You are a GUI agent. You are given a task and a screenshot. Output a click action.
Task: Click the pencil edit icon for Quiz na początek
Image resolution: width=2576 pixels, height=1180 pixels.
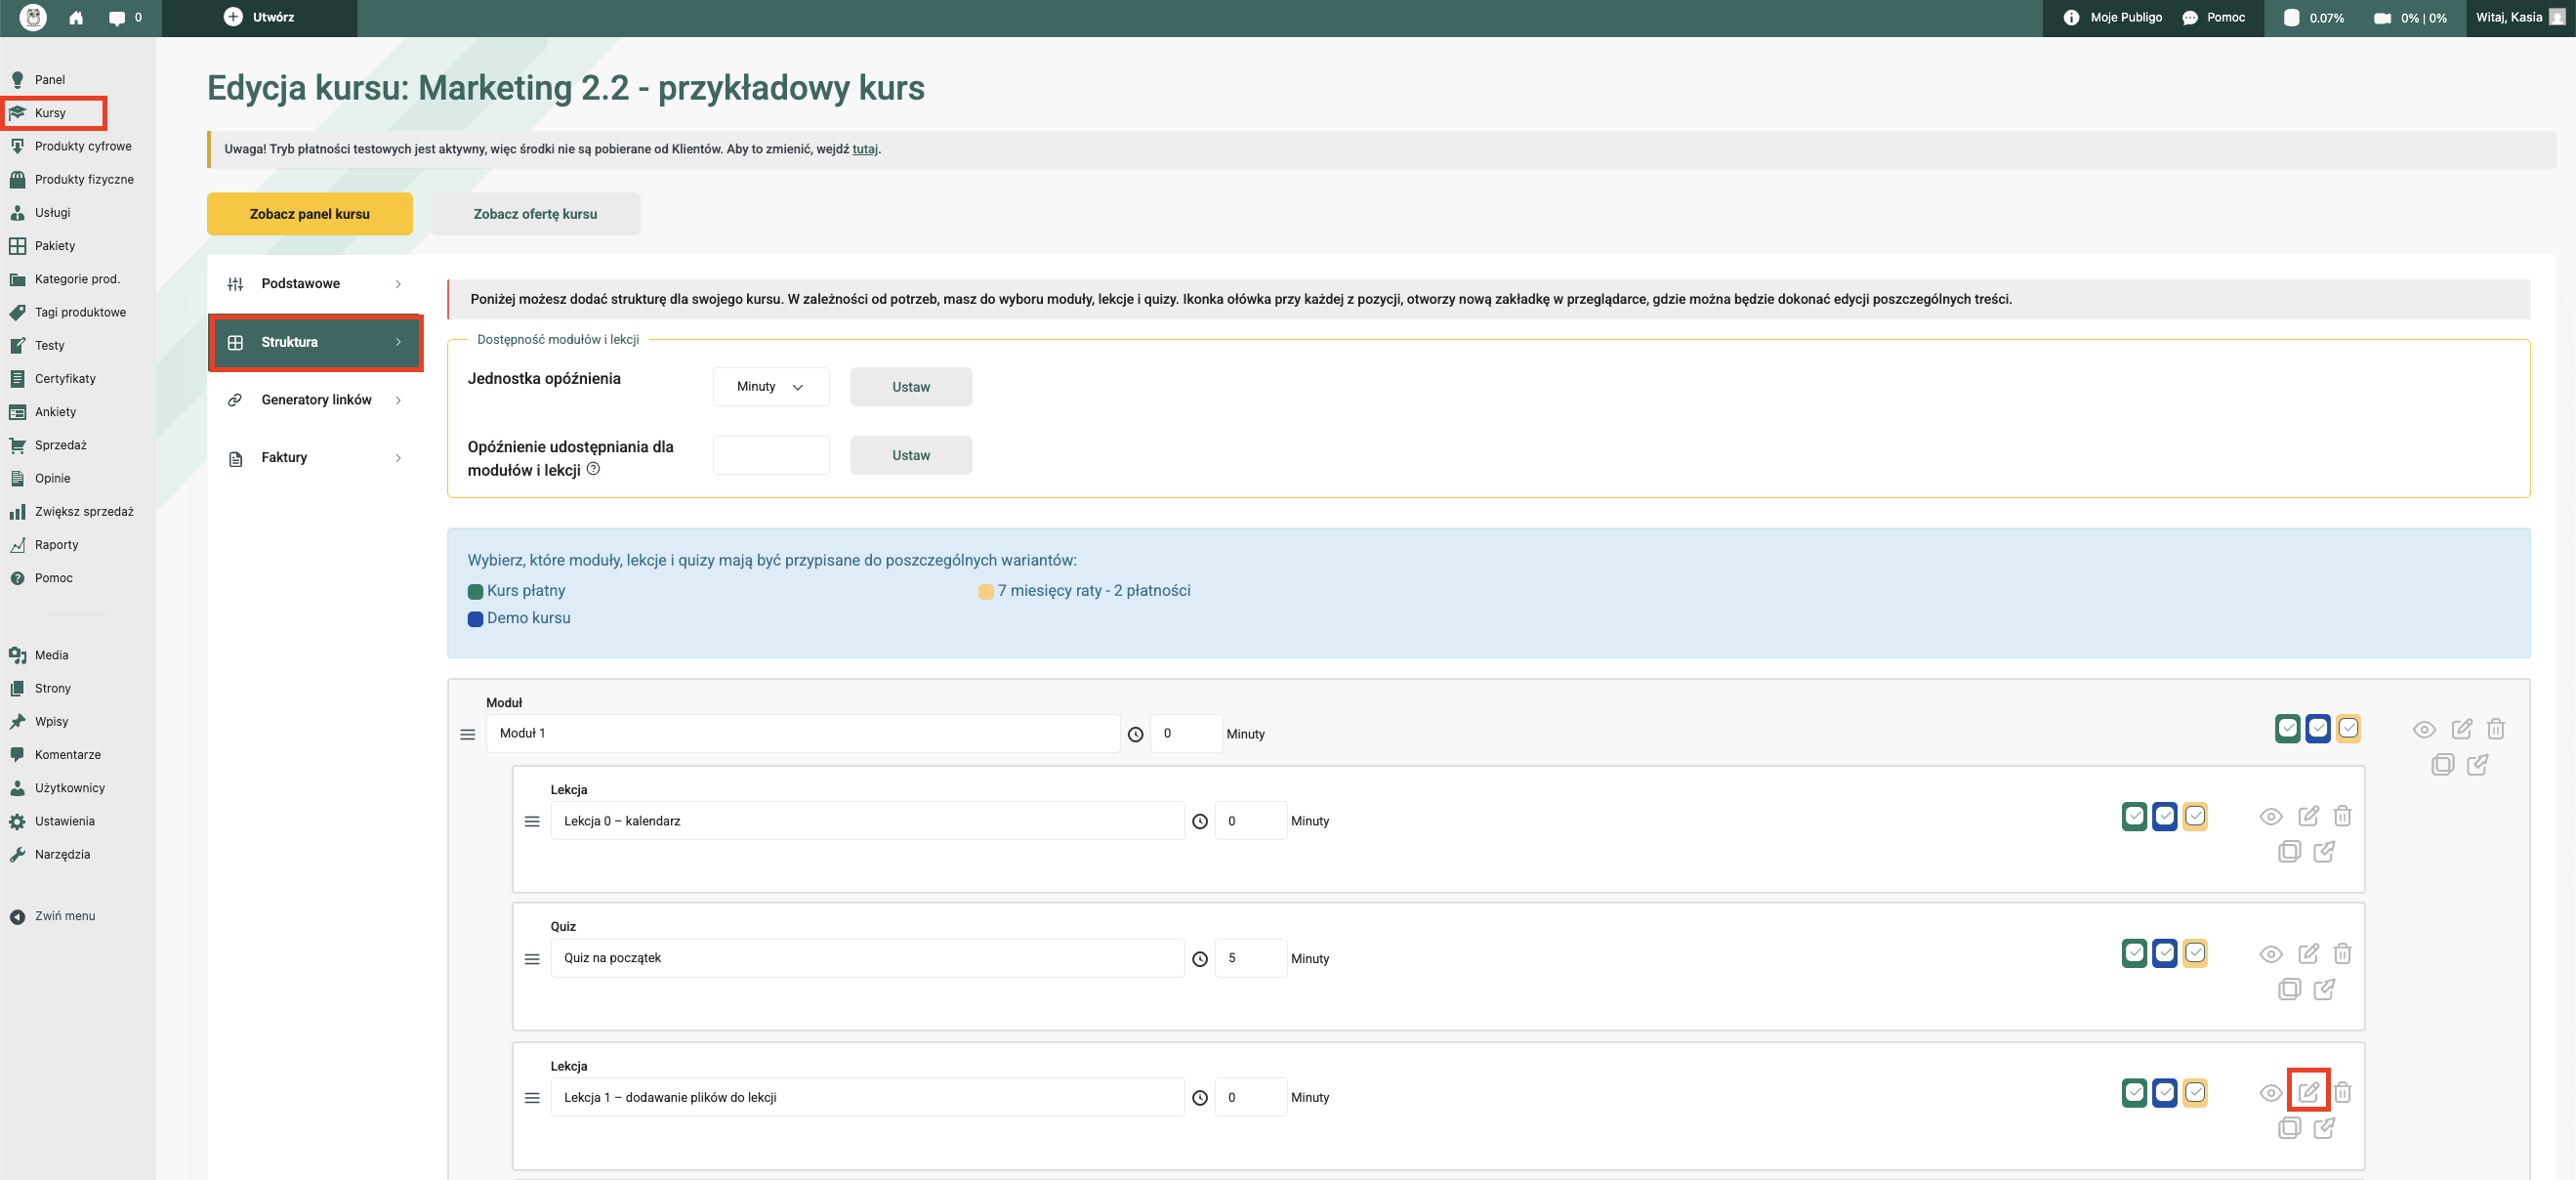(2307, 953)
